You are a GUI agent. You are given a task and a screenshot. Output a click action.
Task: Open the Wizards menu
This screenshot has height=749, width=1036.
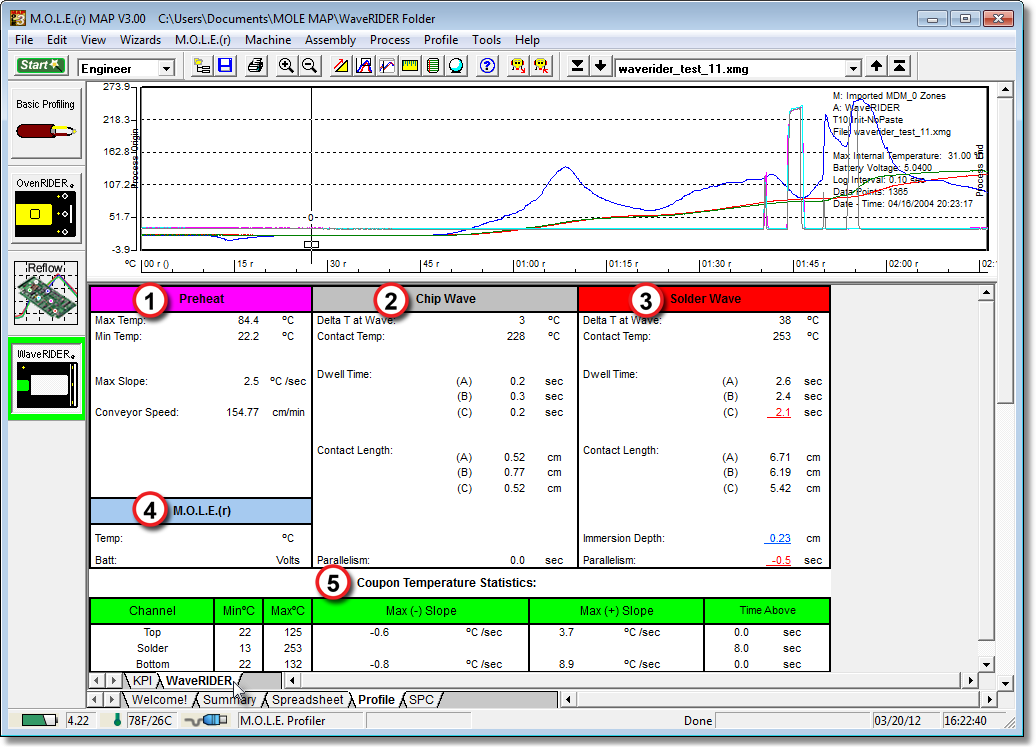pyautogui.click(x=140, y=40)
